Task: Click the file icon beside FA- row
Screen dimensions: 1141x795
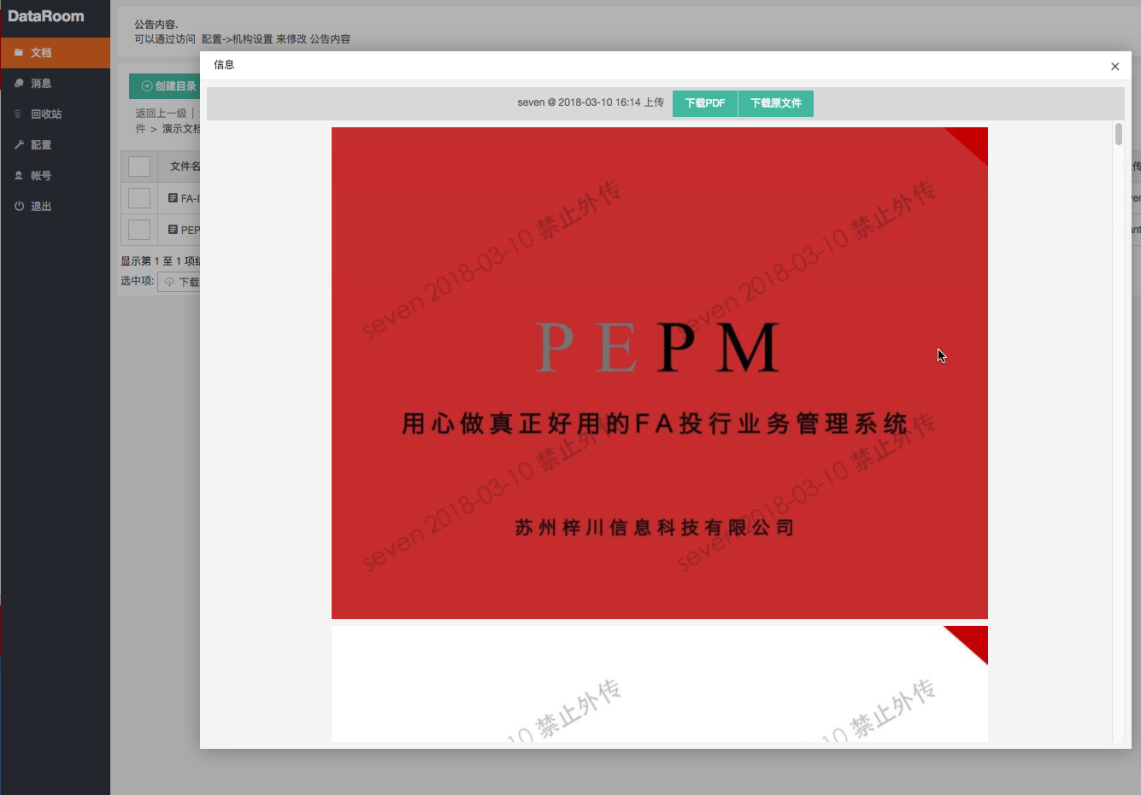Action: point(173,198)
